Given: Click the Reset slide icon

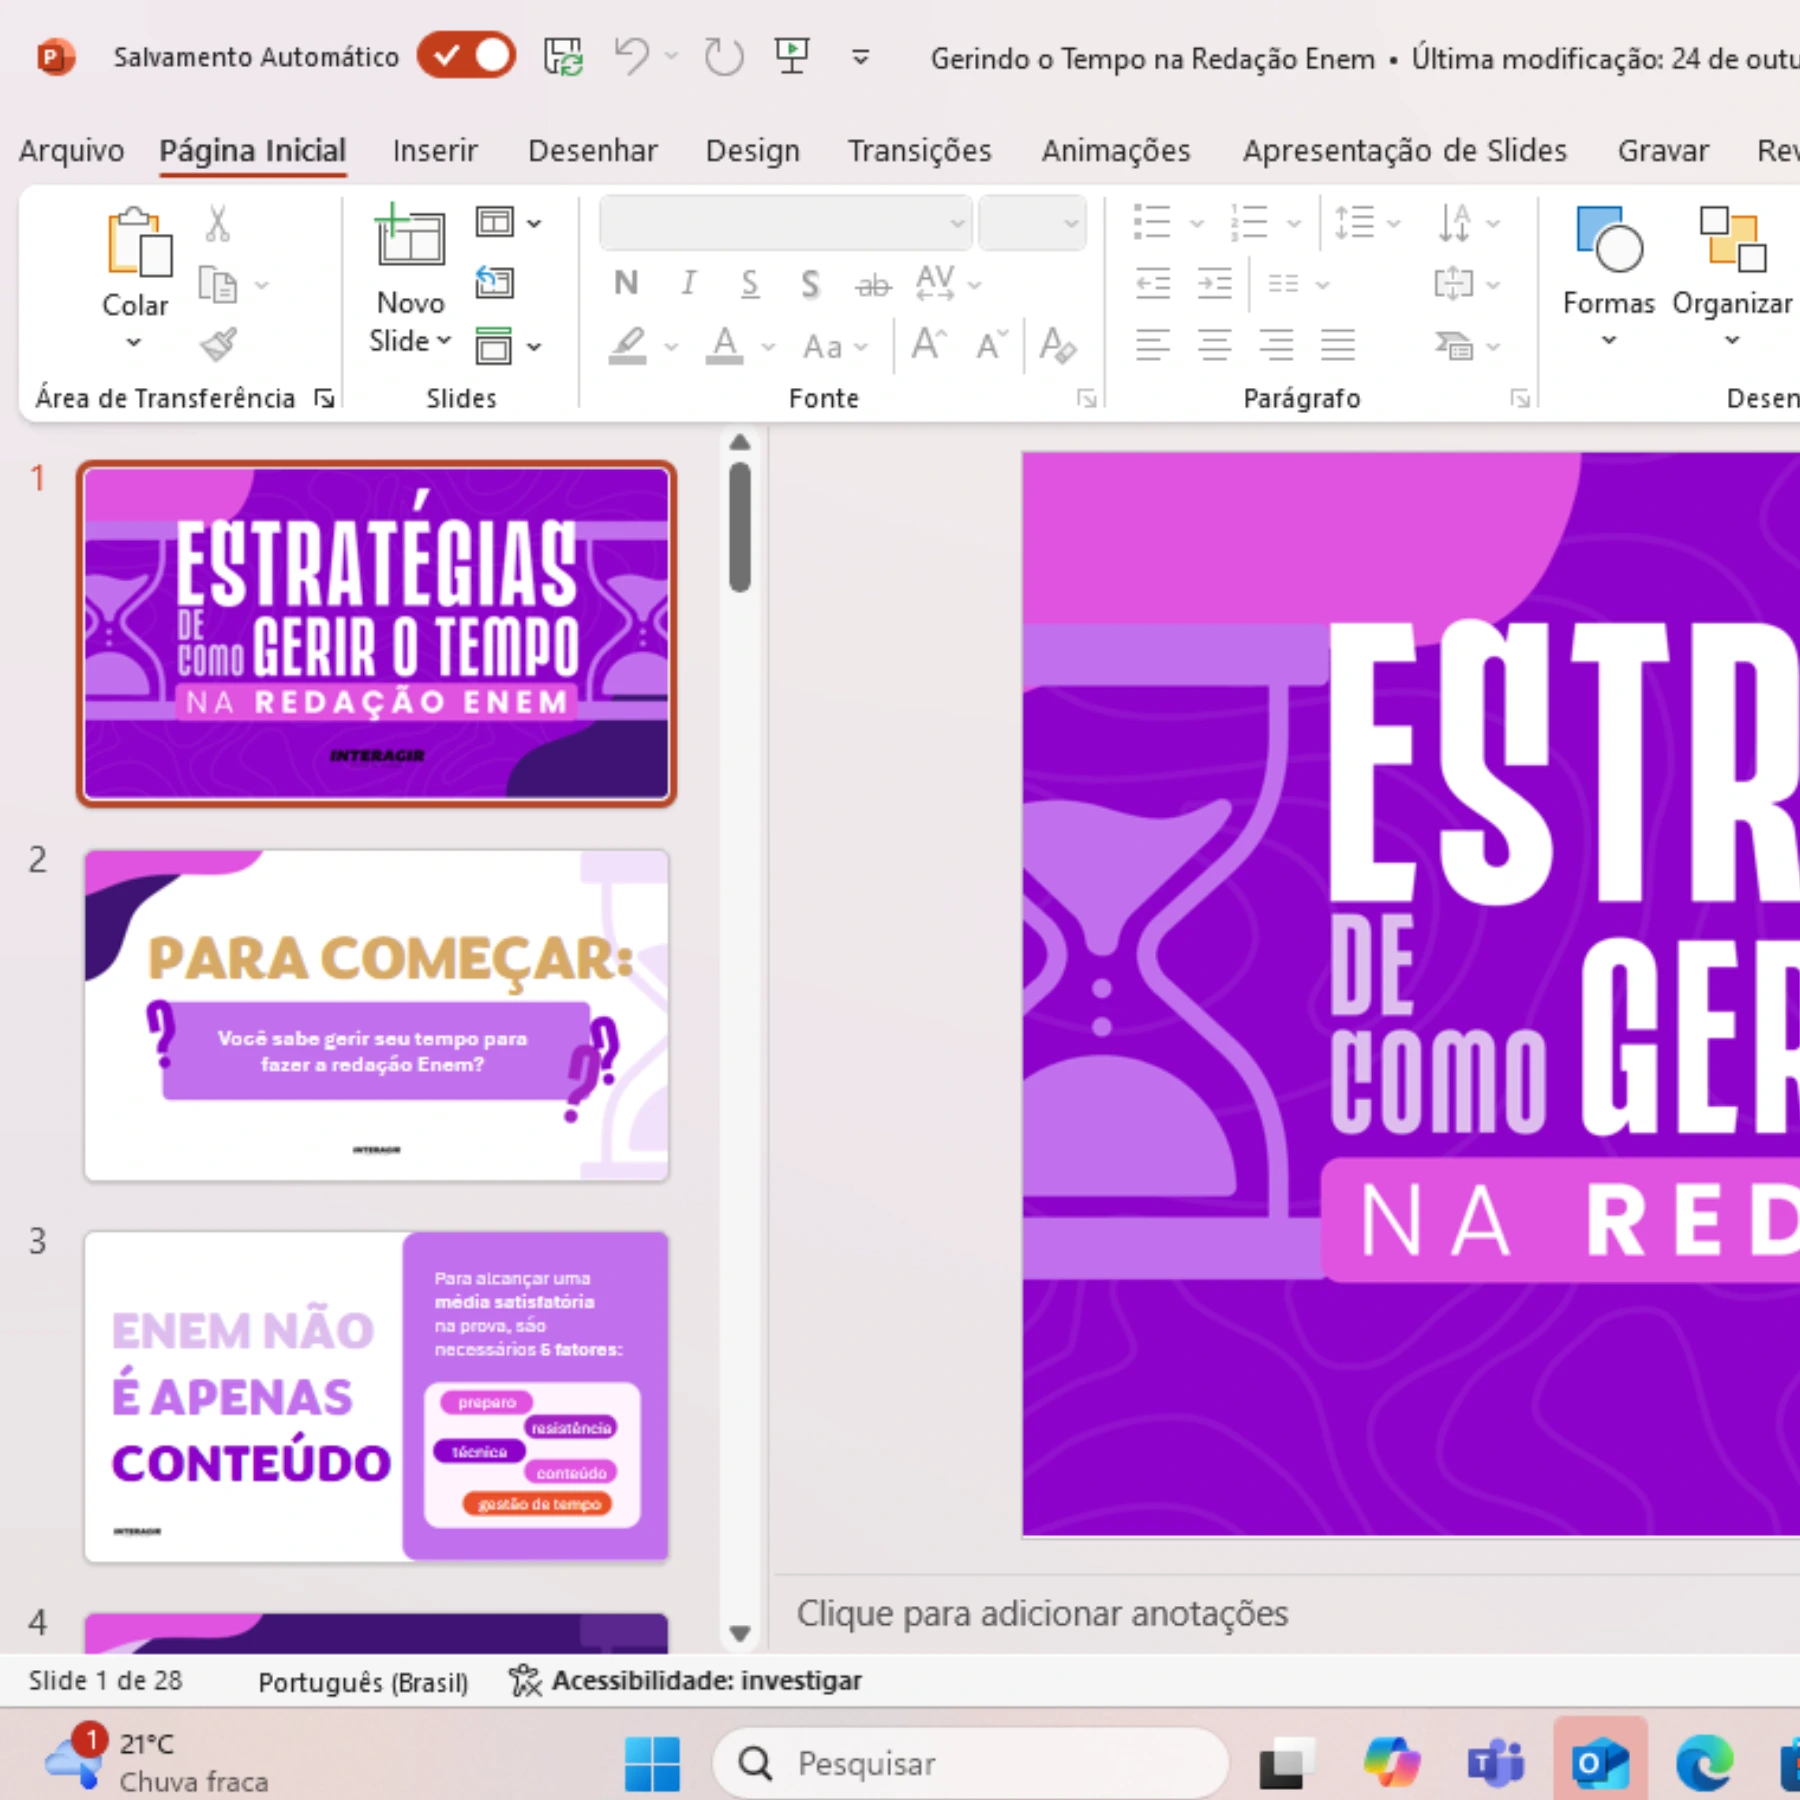Looking at the screenshot, I should pos(494,284).
